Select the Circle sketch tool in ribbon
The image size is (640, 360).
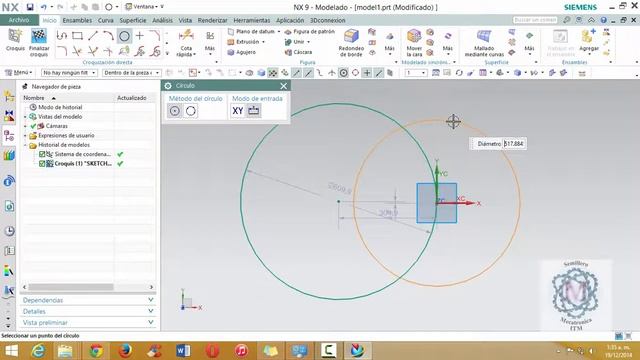tap(124, 36)
